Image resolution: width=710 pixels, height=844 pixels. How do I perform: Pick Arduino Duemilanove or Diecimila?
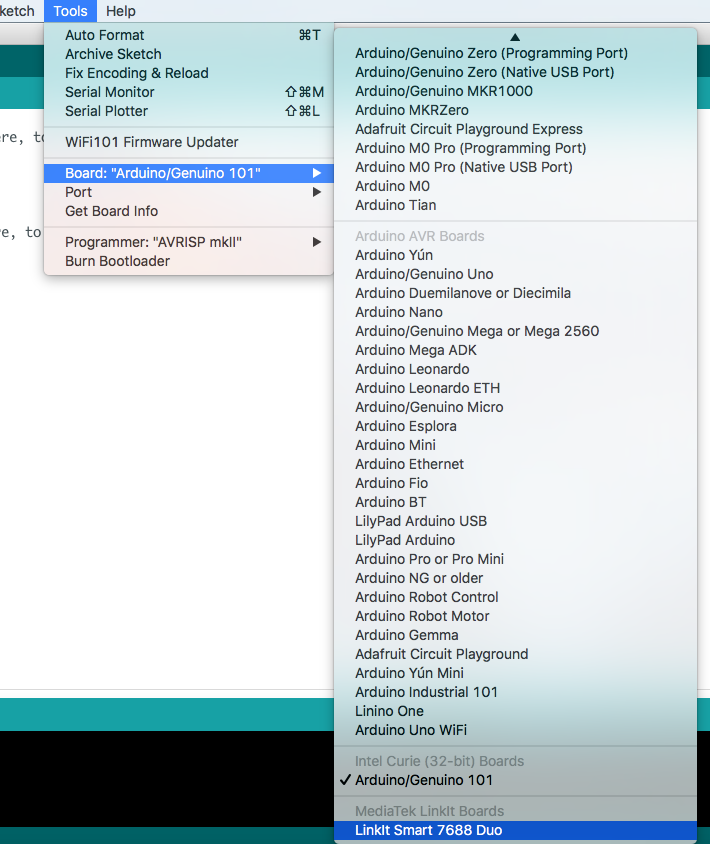click(x=515, y=293)
